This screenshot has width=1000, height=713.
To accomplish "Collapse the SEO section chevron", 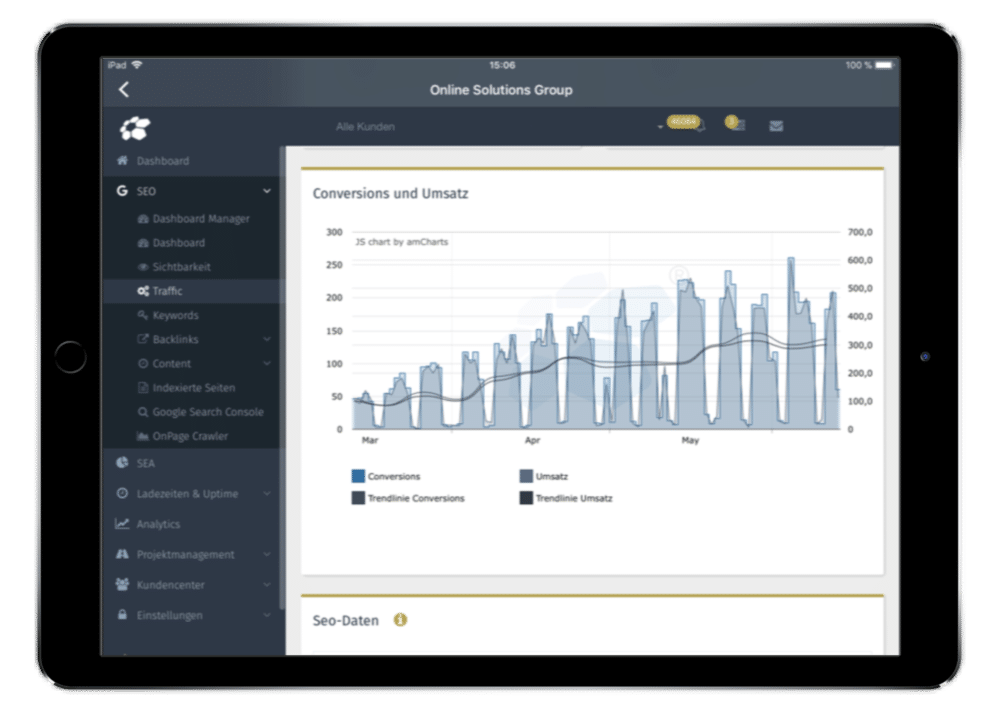I will point(266,191).
